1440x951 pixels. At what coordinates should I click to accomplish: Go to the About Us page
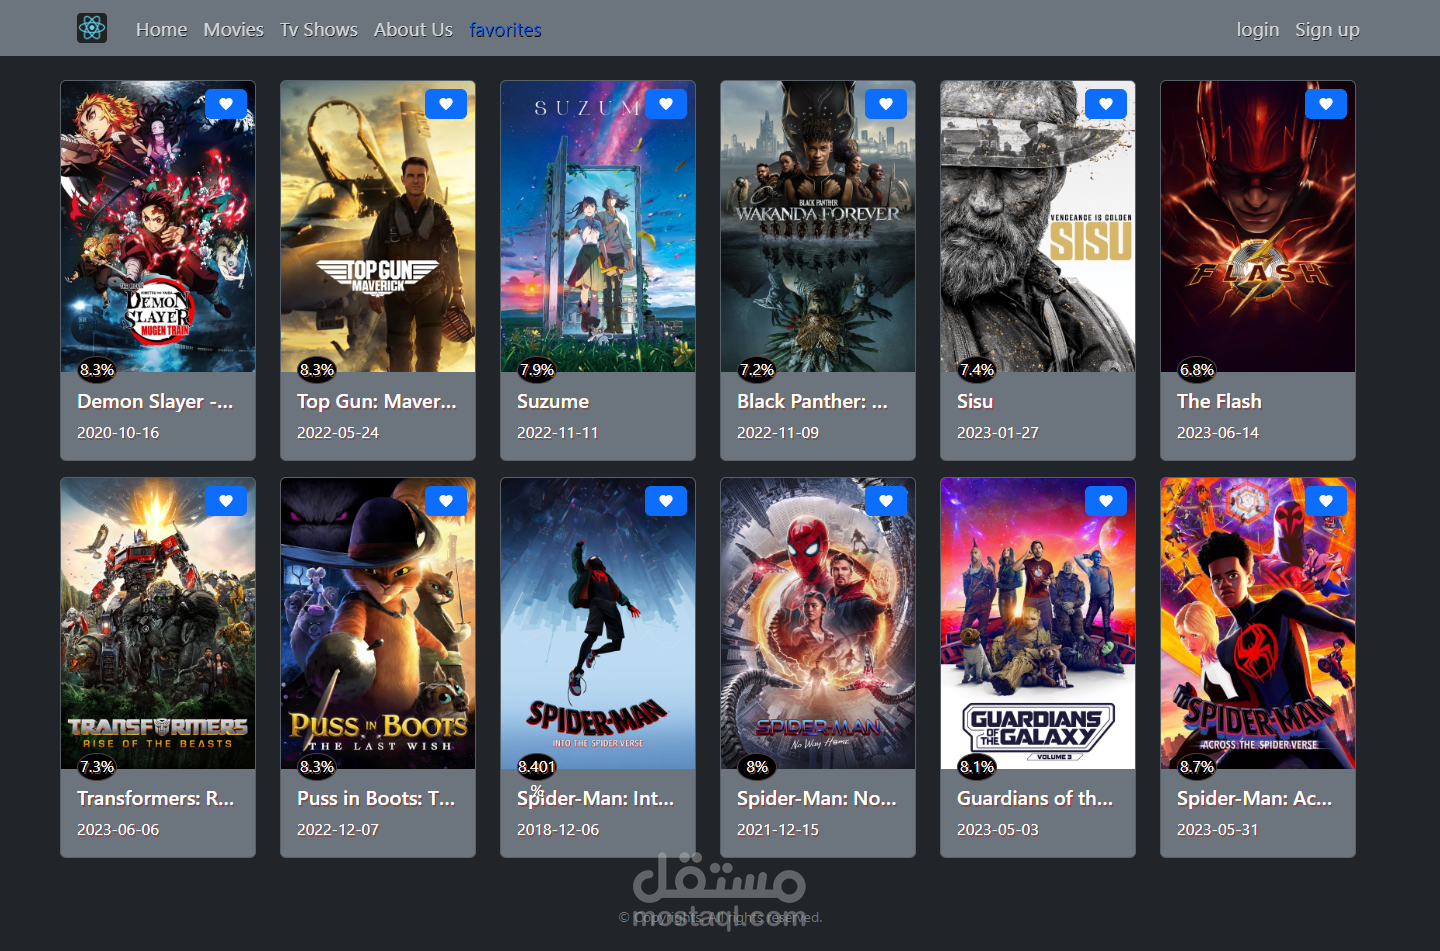coord(413,29)
